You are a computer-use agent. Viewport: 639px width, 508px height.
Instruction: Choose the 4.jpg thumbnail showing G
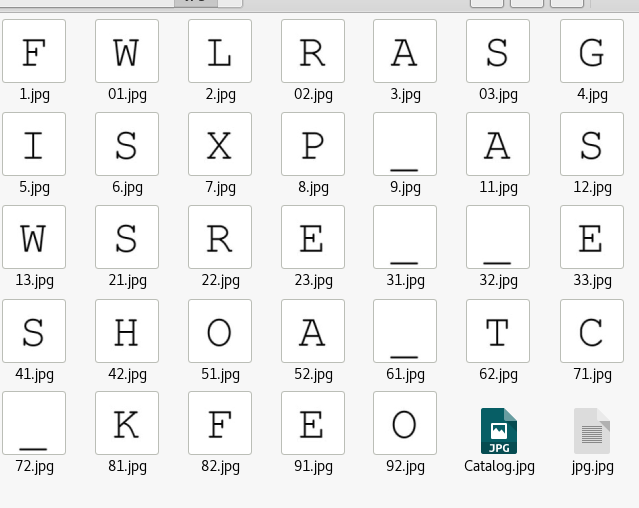point(592,51)
